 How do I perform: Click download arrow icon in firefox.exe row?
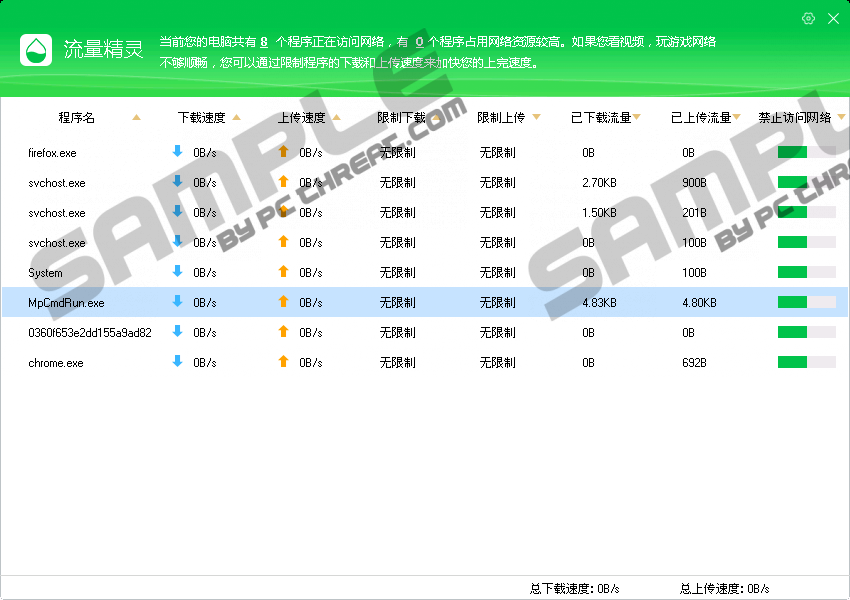point(178,152)
